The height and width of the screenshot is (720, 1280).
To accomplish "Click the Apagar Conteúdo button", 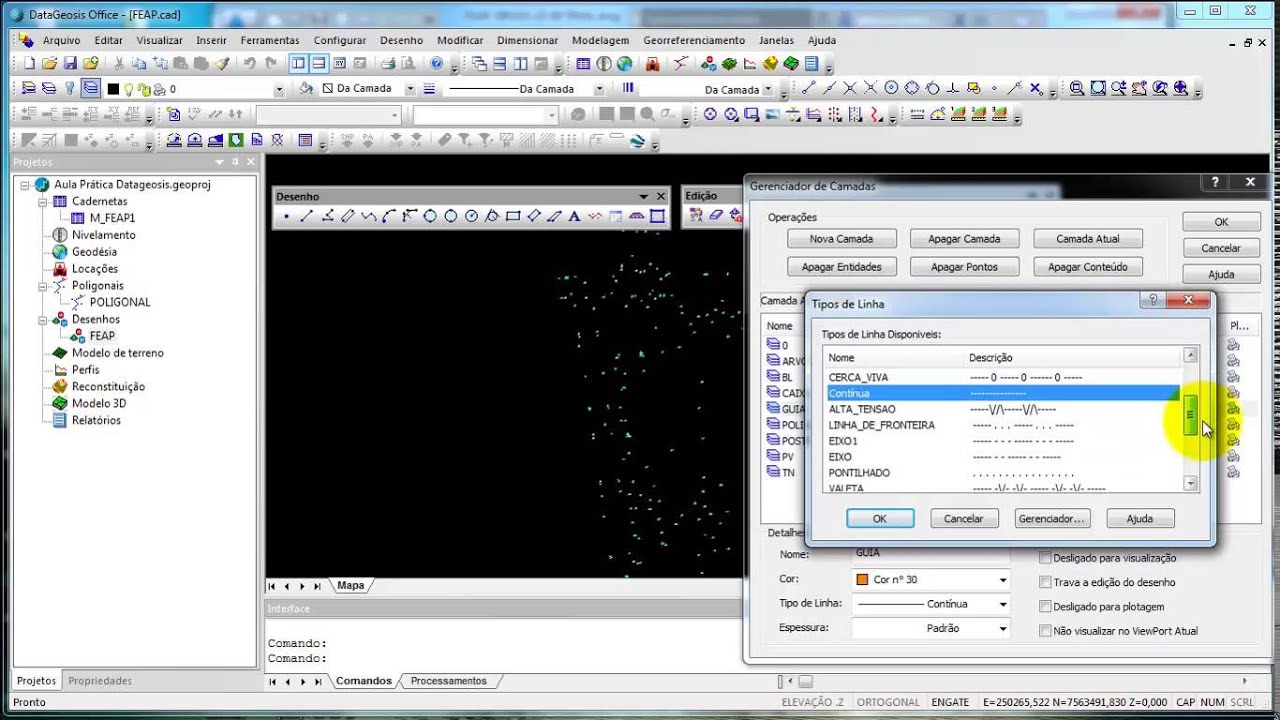I will click(1088, 267).
